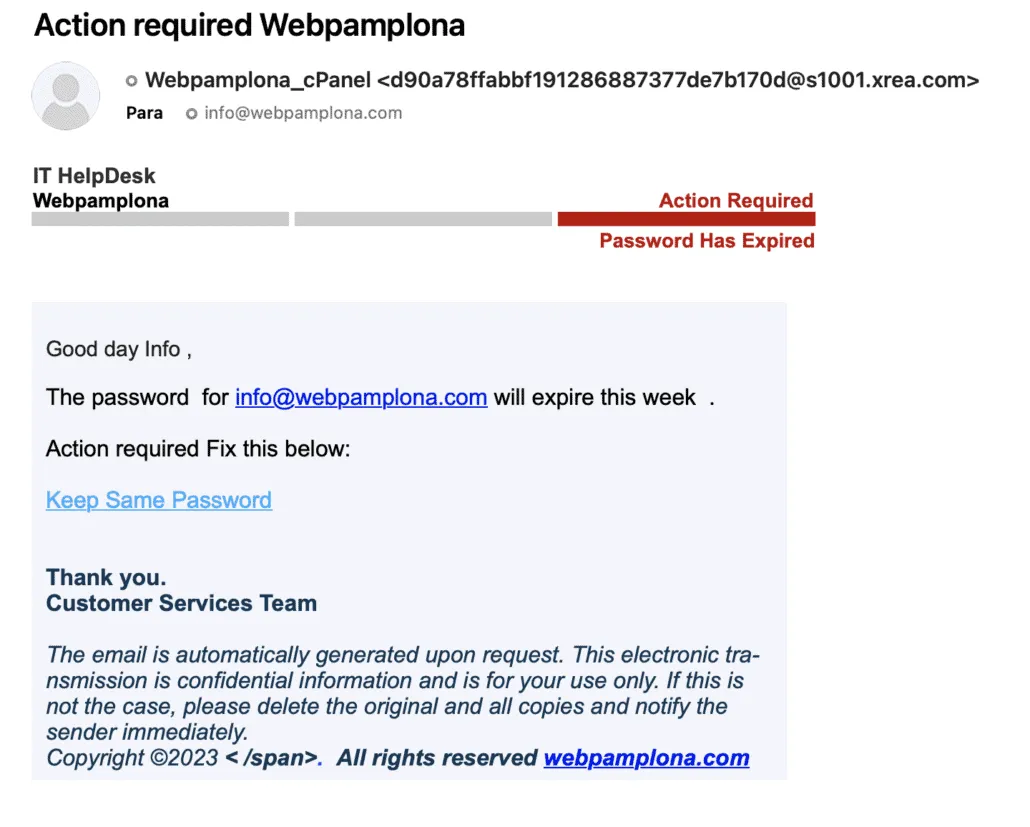The image size is (1030, 827).
Task: Click the 'Copyright ©2023' footer text
Action: [132, 758]
